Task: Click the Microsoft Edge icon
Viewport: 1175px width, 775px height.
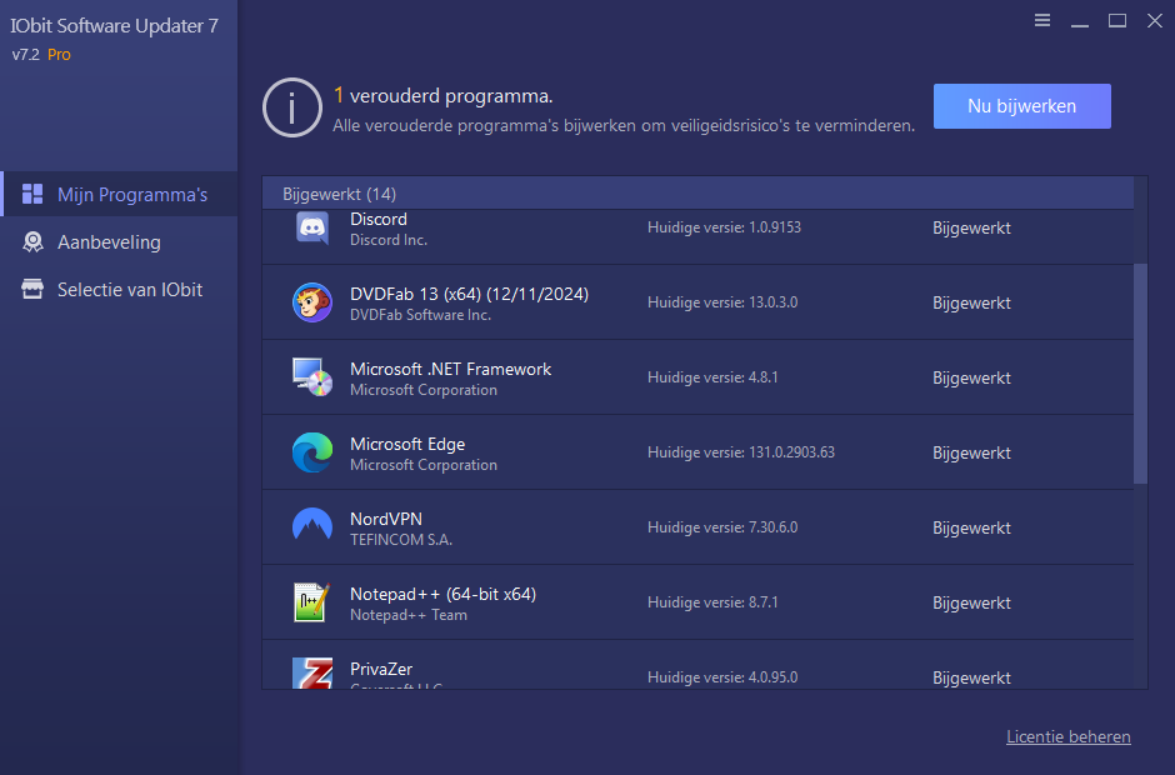Action: coord(312,452)
